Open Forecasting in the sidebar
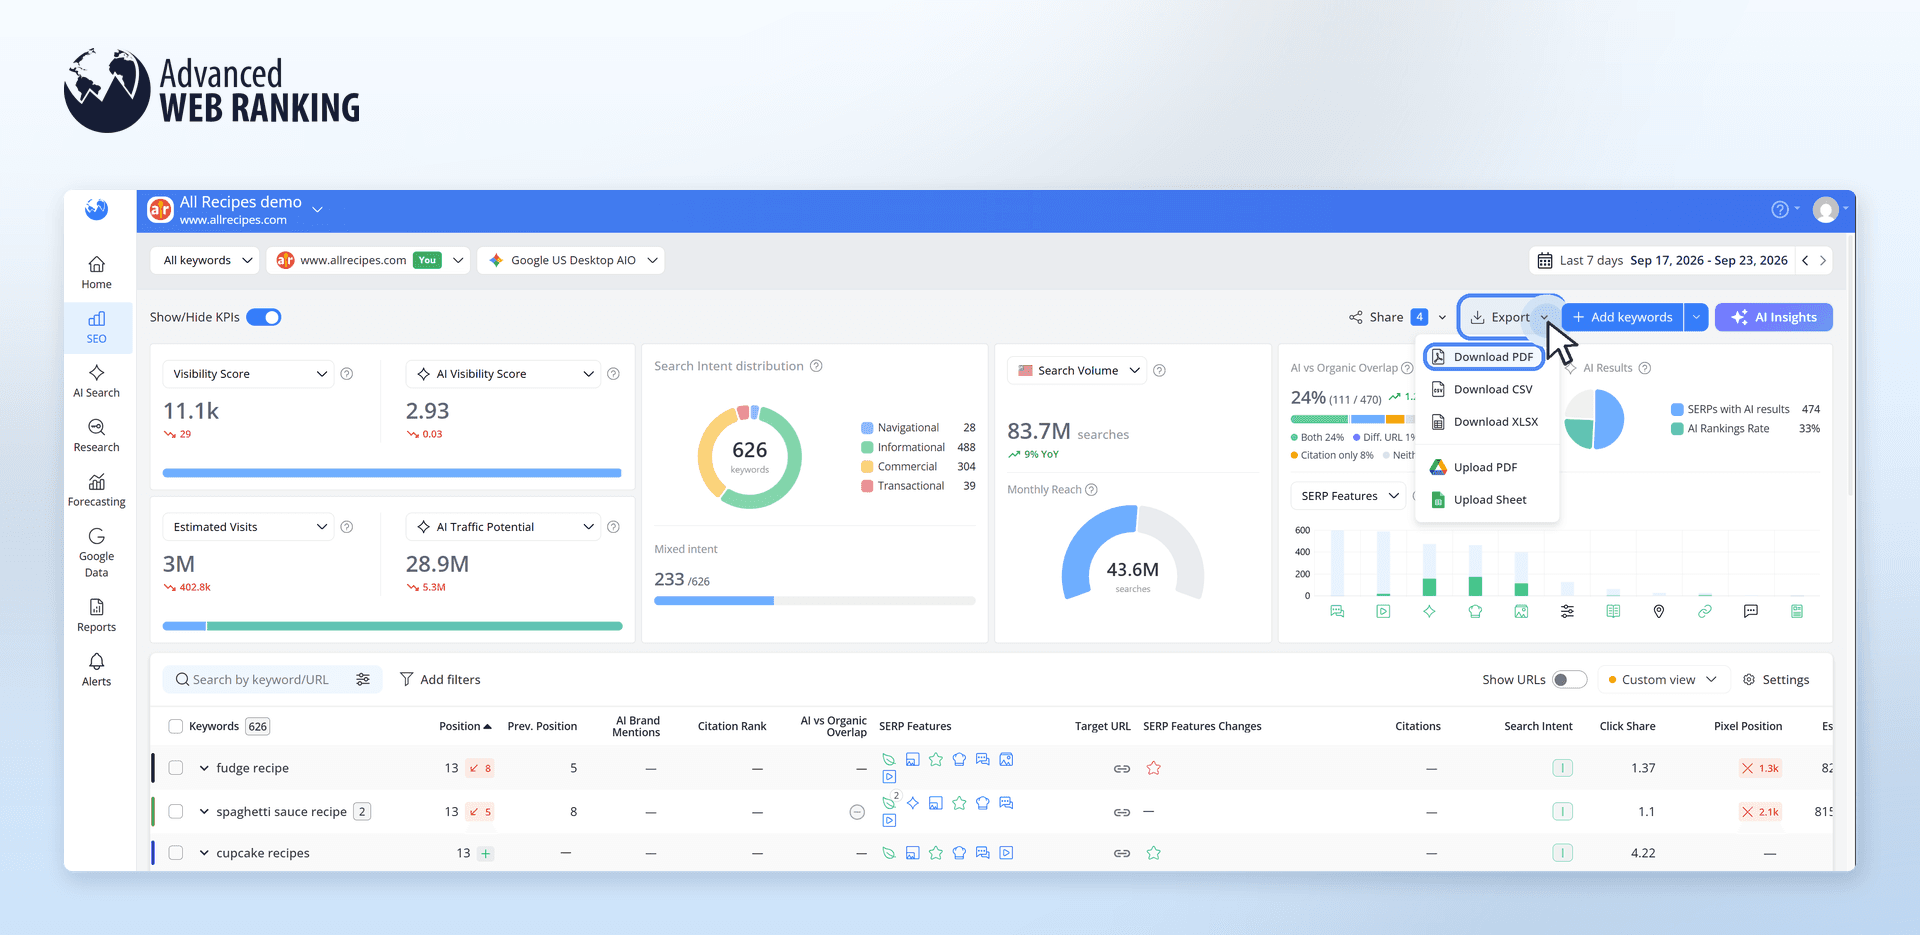 (96, 490)
